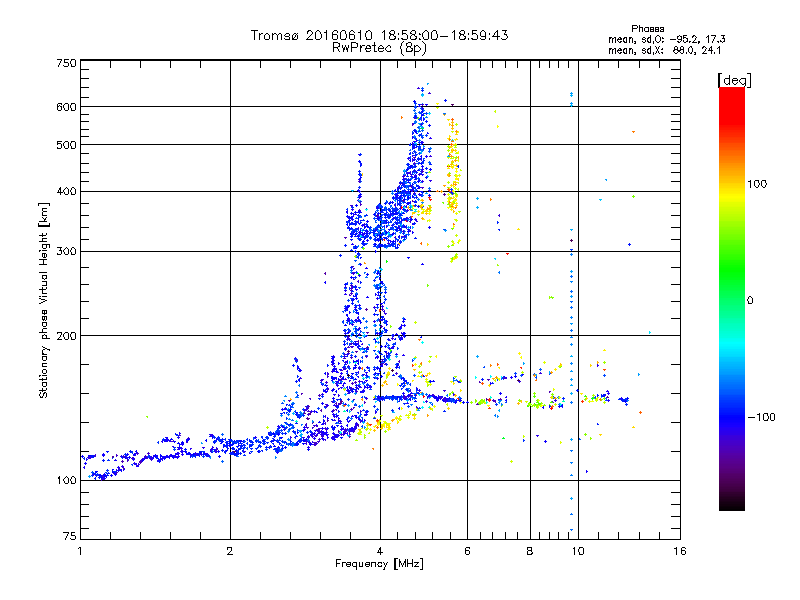Click the y-axis tick label '400'
The height and width of the screenshot is (600, 800).
point(66,192)
